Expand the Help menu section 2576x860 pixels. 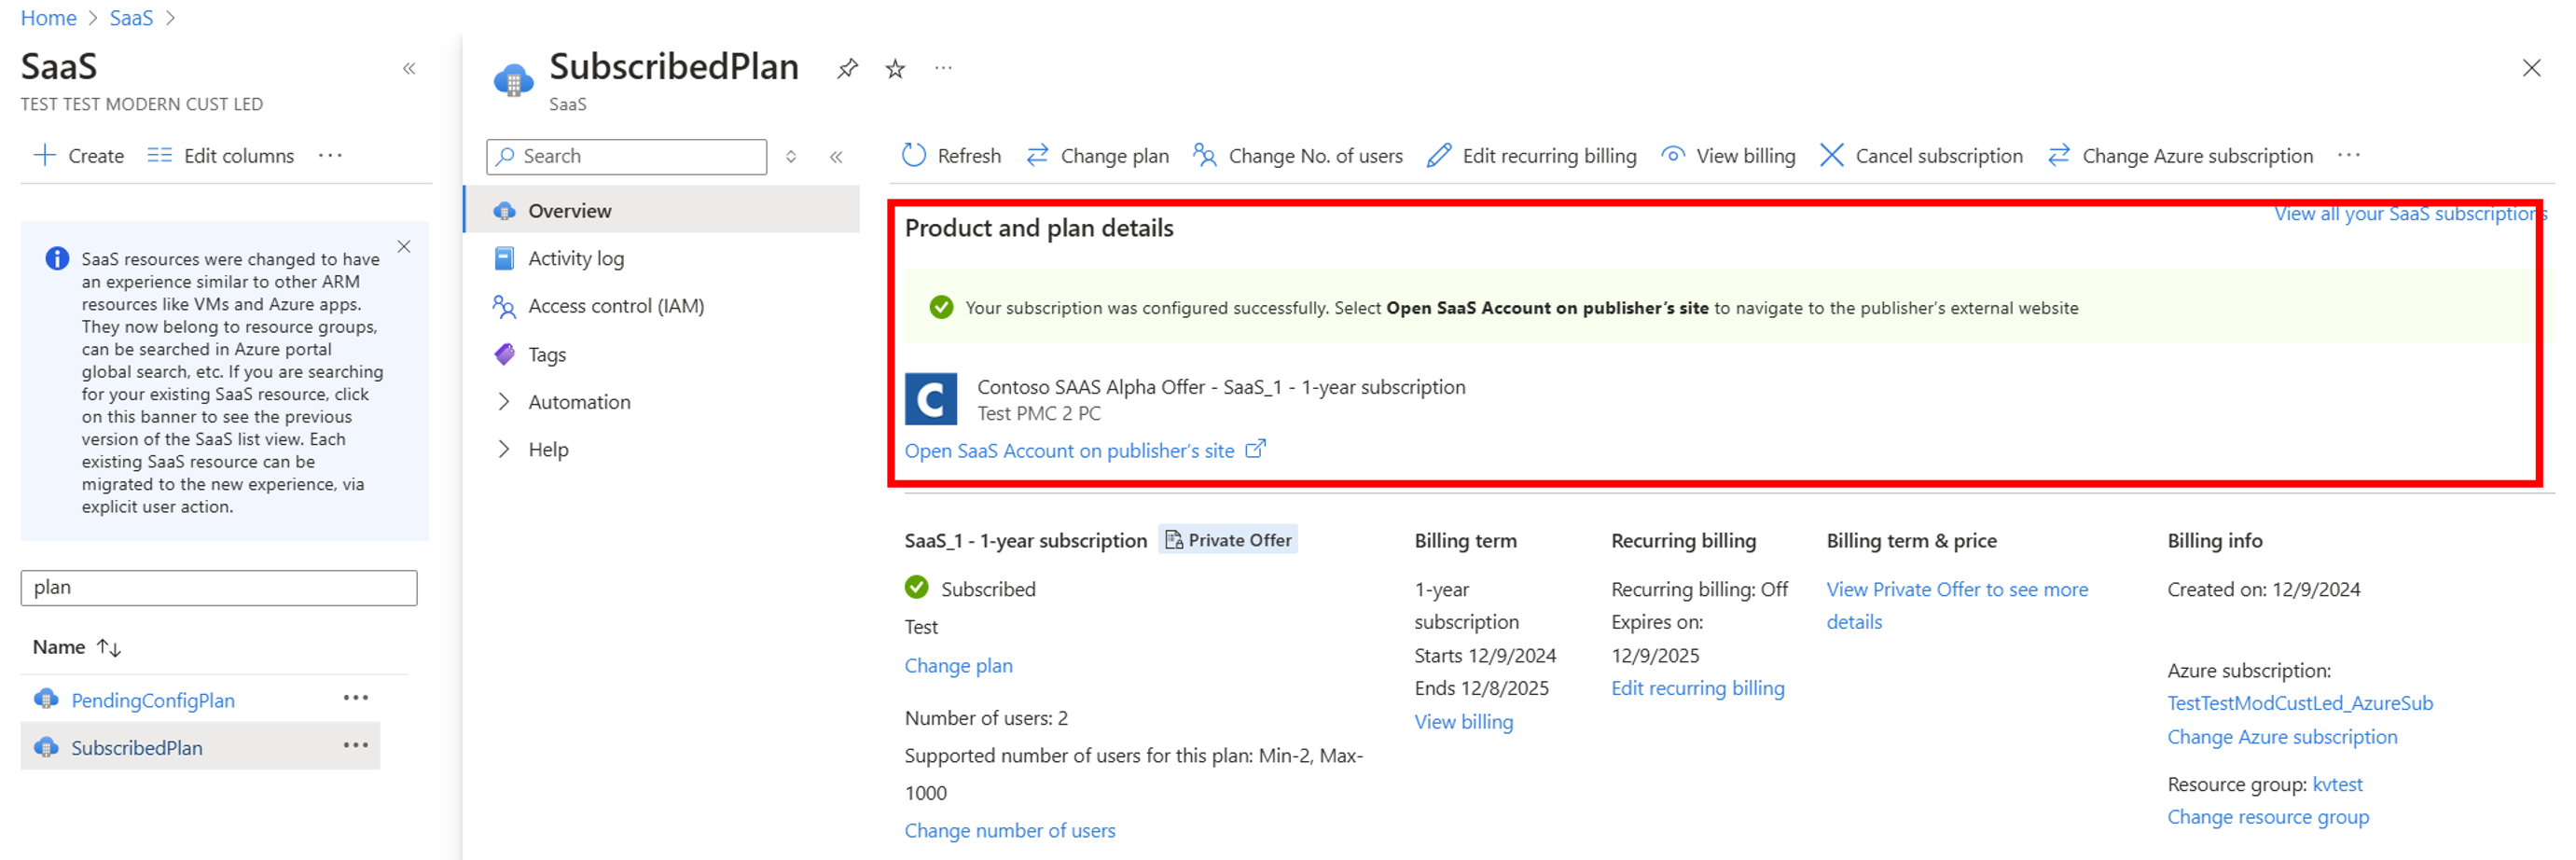pos(504,449)
